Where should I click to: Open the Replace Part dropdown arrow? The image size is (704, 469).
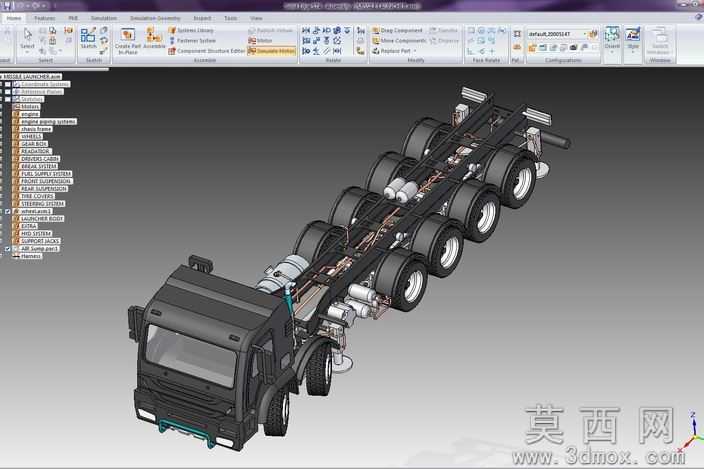(x=415, y=51)
